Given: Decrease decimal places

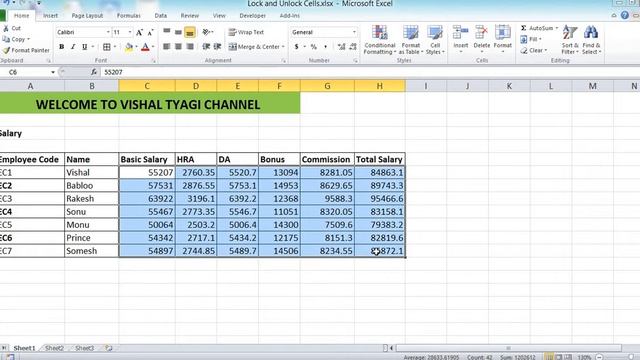Looking at the screenshot, I should click(x=353, y=47).
